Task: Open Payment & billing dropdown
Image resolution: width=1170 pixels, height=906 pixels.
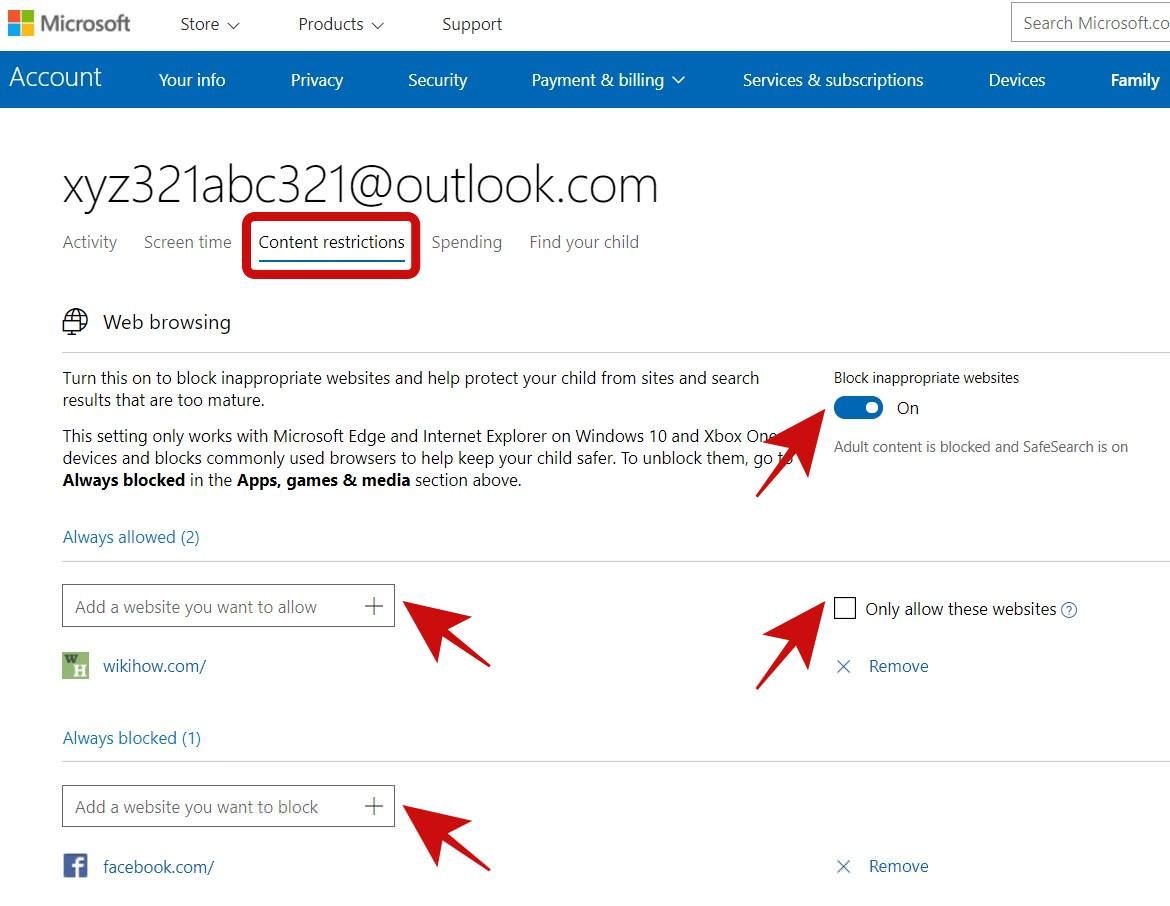Action: [x=607, y=80]
